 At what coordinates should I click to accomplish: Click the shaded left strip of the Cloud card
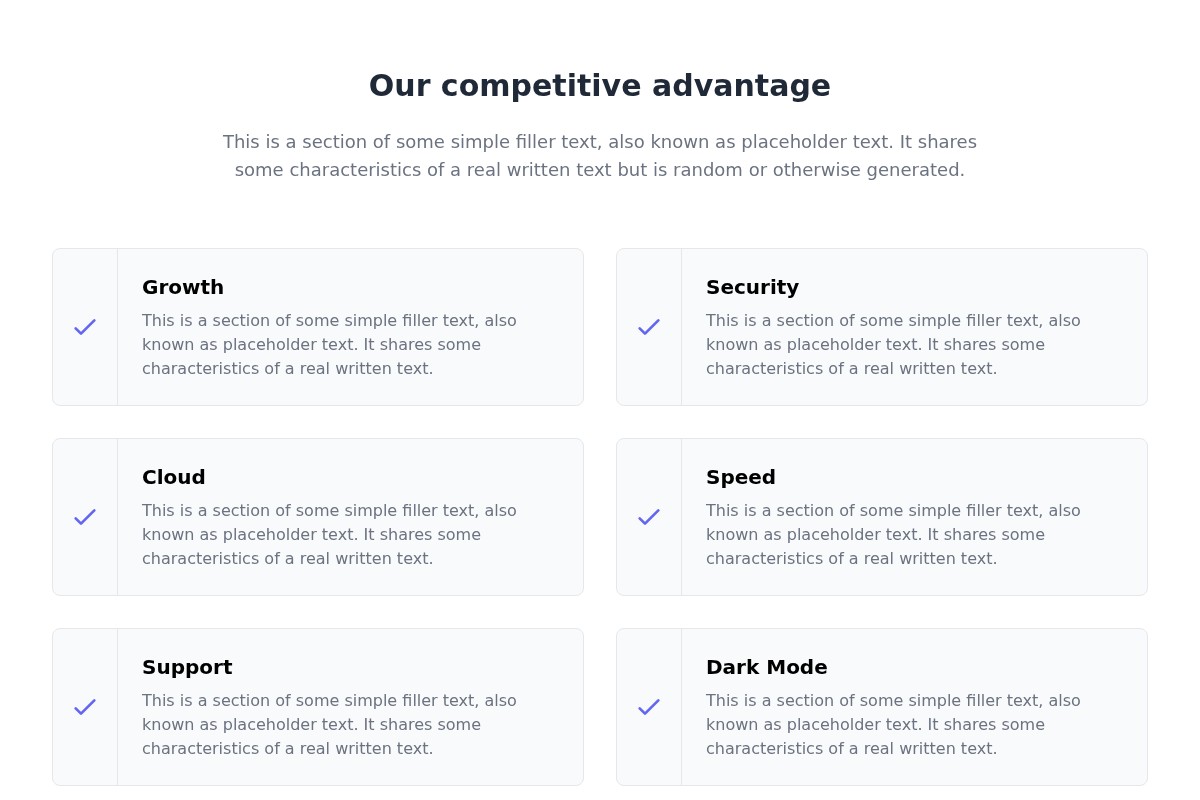click(85, 517)
